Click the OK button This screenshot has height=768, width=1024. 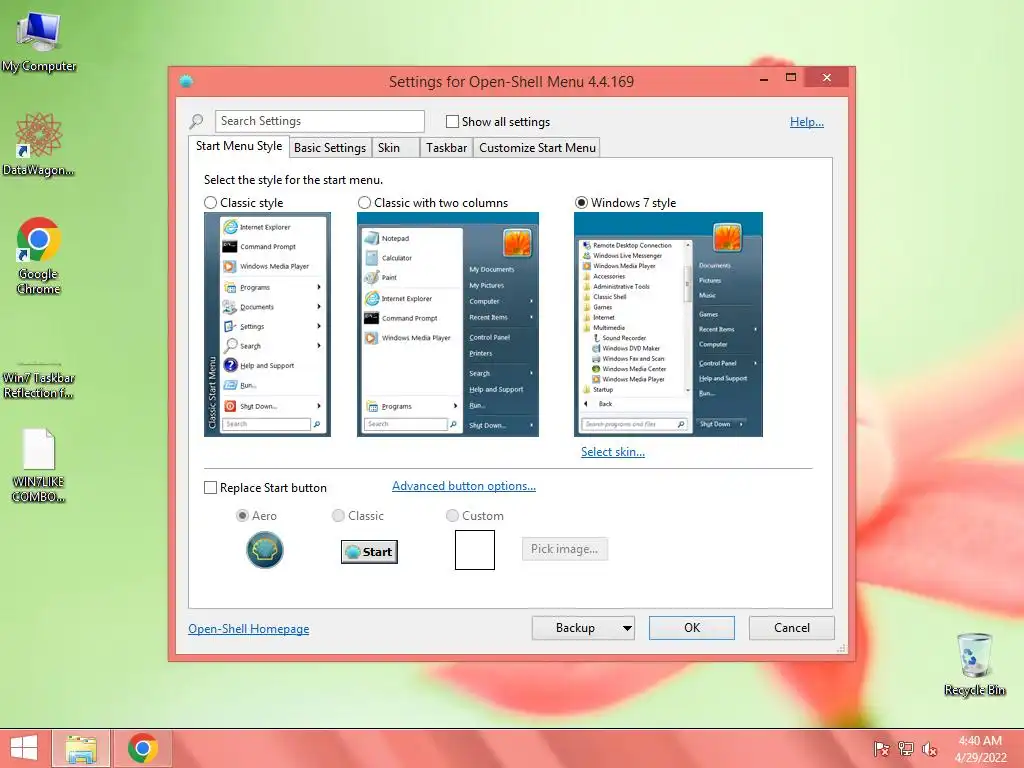pyautogui.click(x=692, y=628)
